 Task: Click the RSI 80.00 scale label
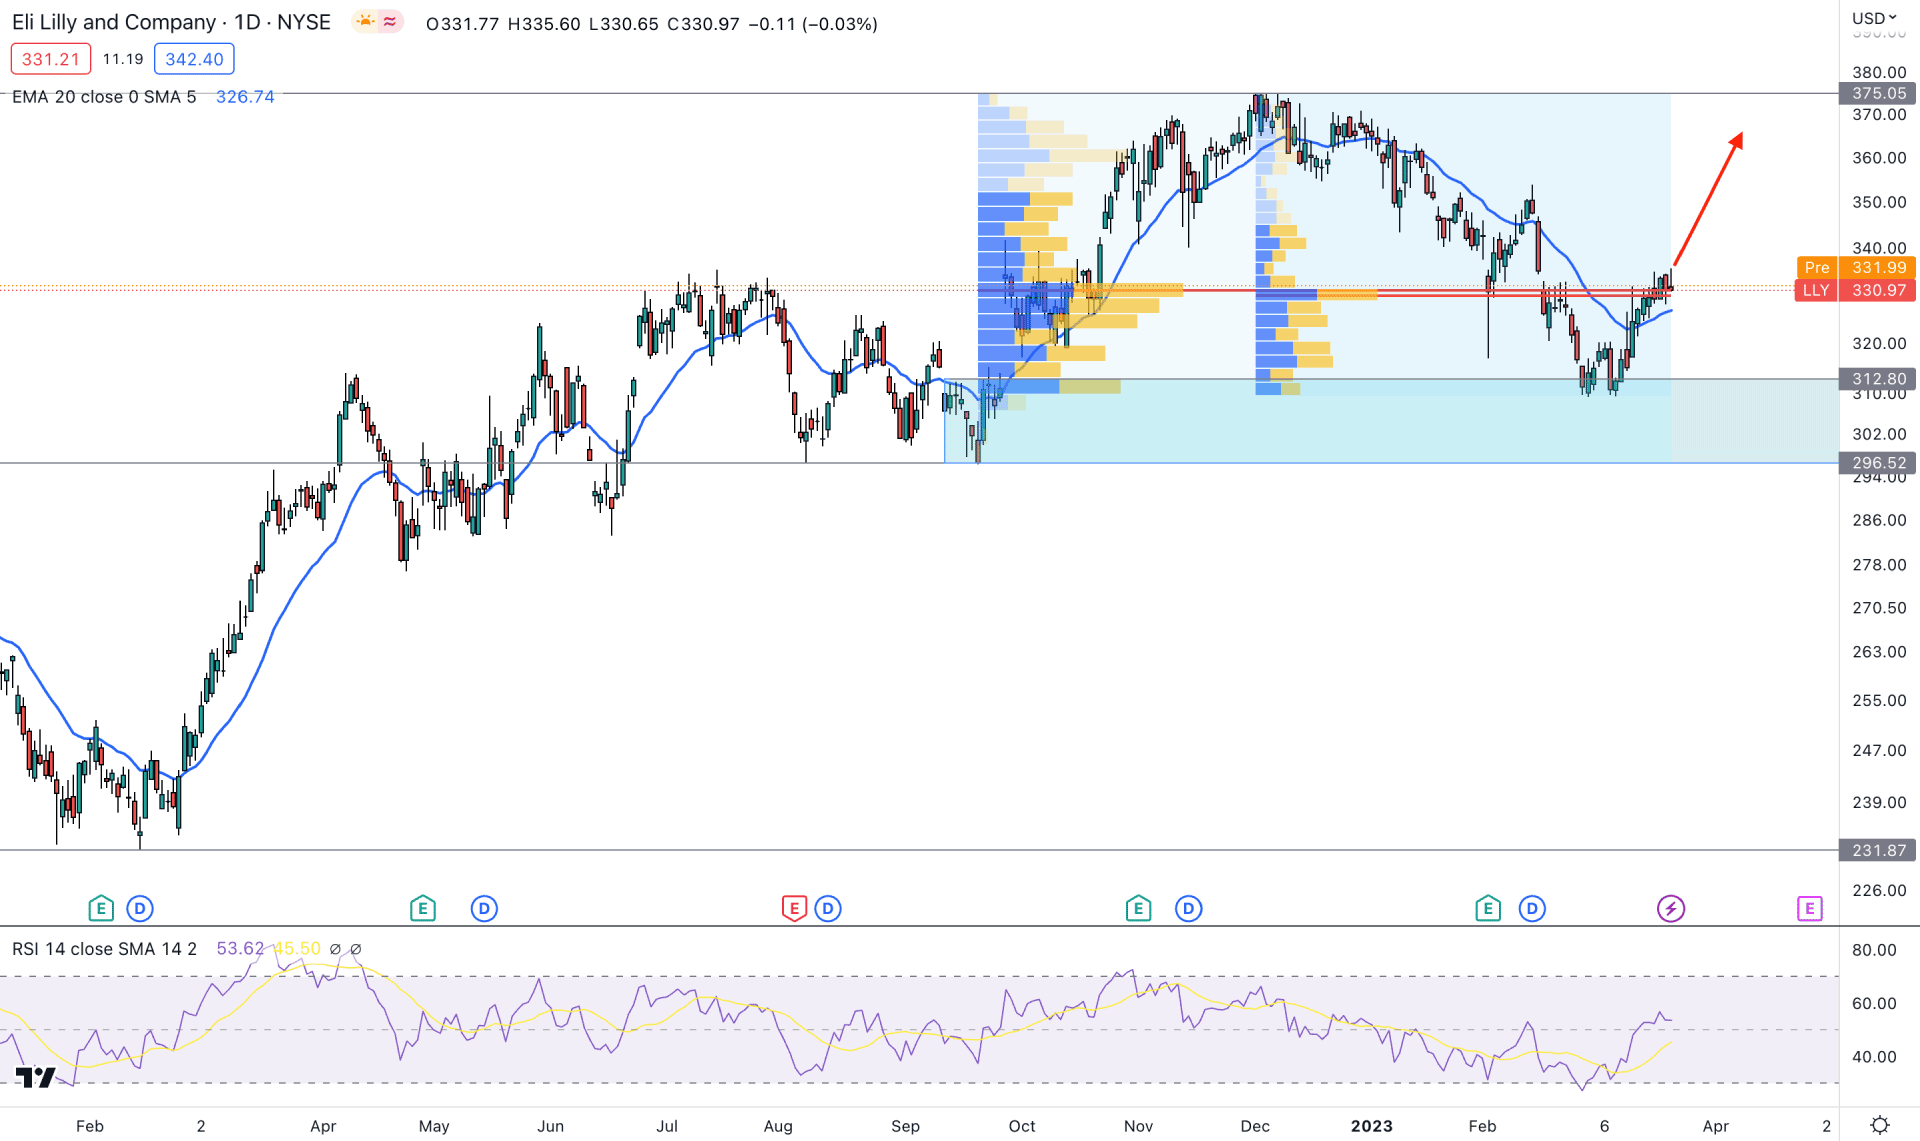(1874, 950)
